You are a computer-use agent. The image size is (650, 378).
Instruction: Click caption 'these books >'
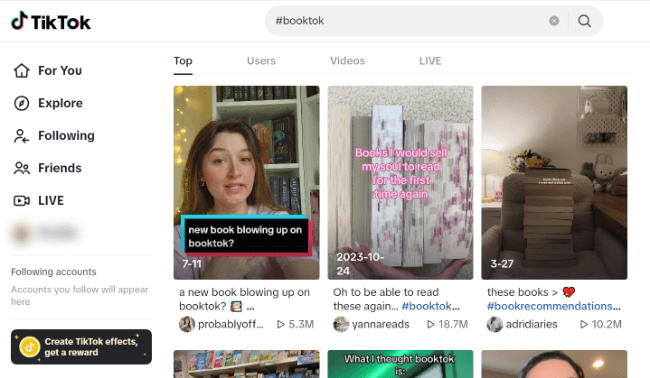click(x=522, y=292)
